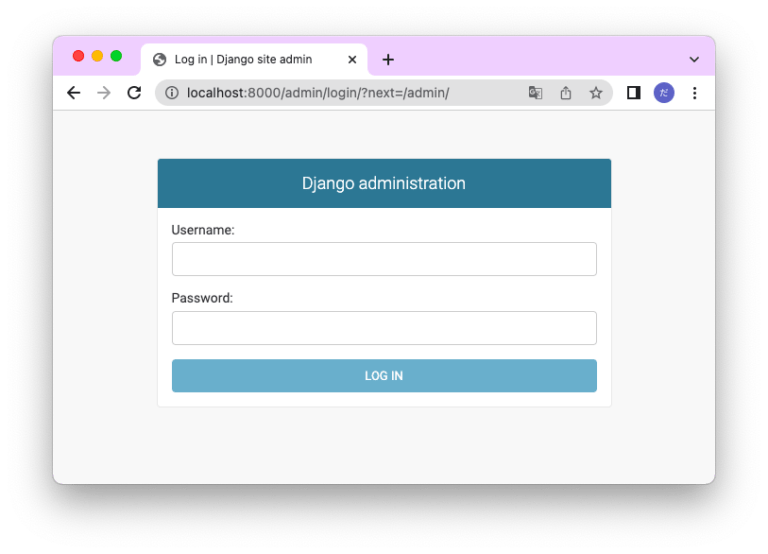This screenshot has height=554, width=768.
Task: Open Chrome's three-dot menu
Action: (x=694, y=93)
